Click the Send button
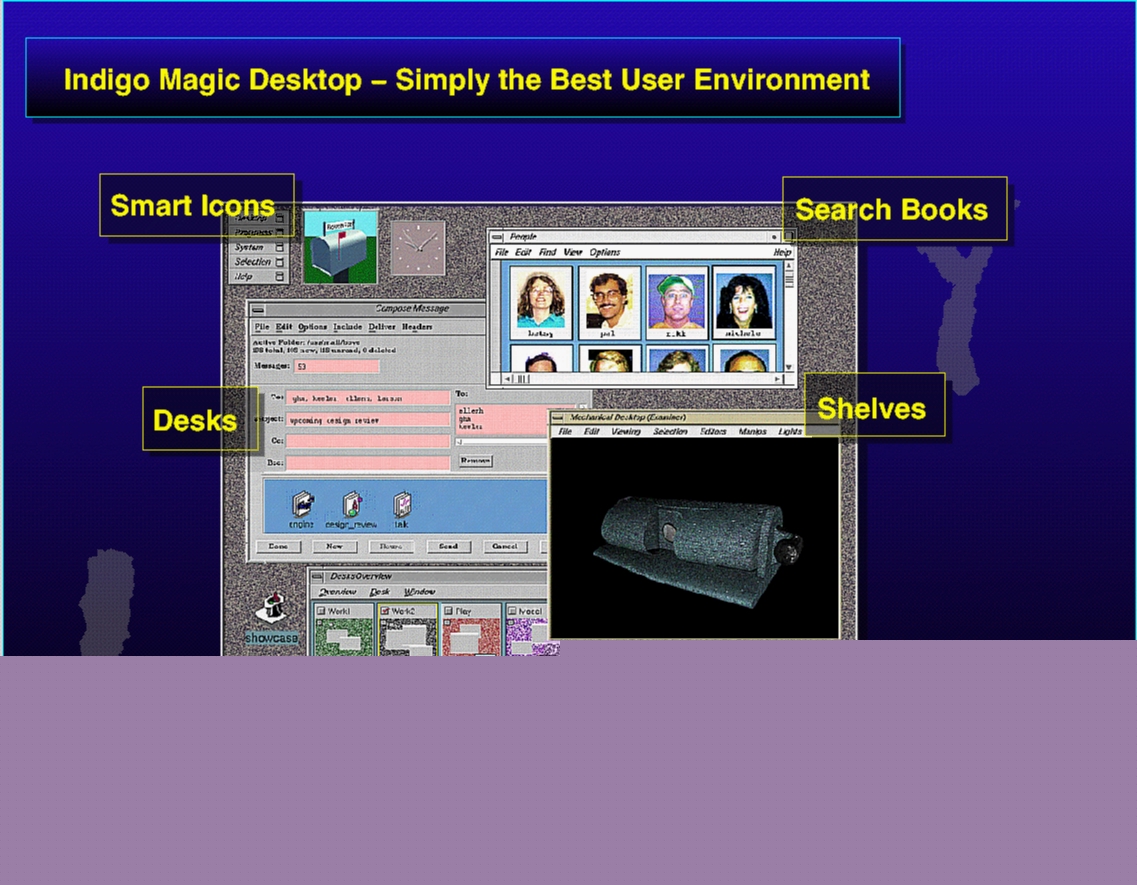 coord(448,546)
